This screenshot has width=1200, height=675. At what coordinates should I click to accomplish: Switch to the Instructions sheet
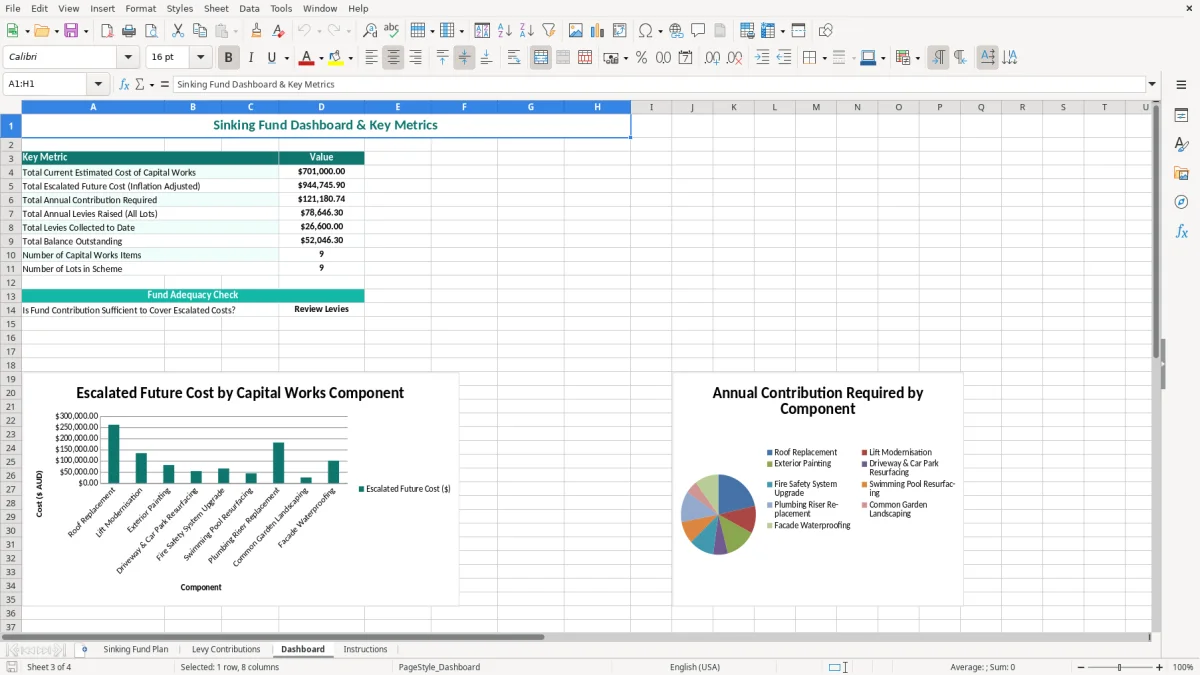click(x=365, y=649)
